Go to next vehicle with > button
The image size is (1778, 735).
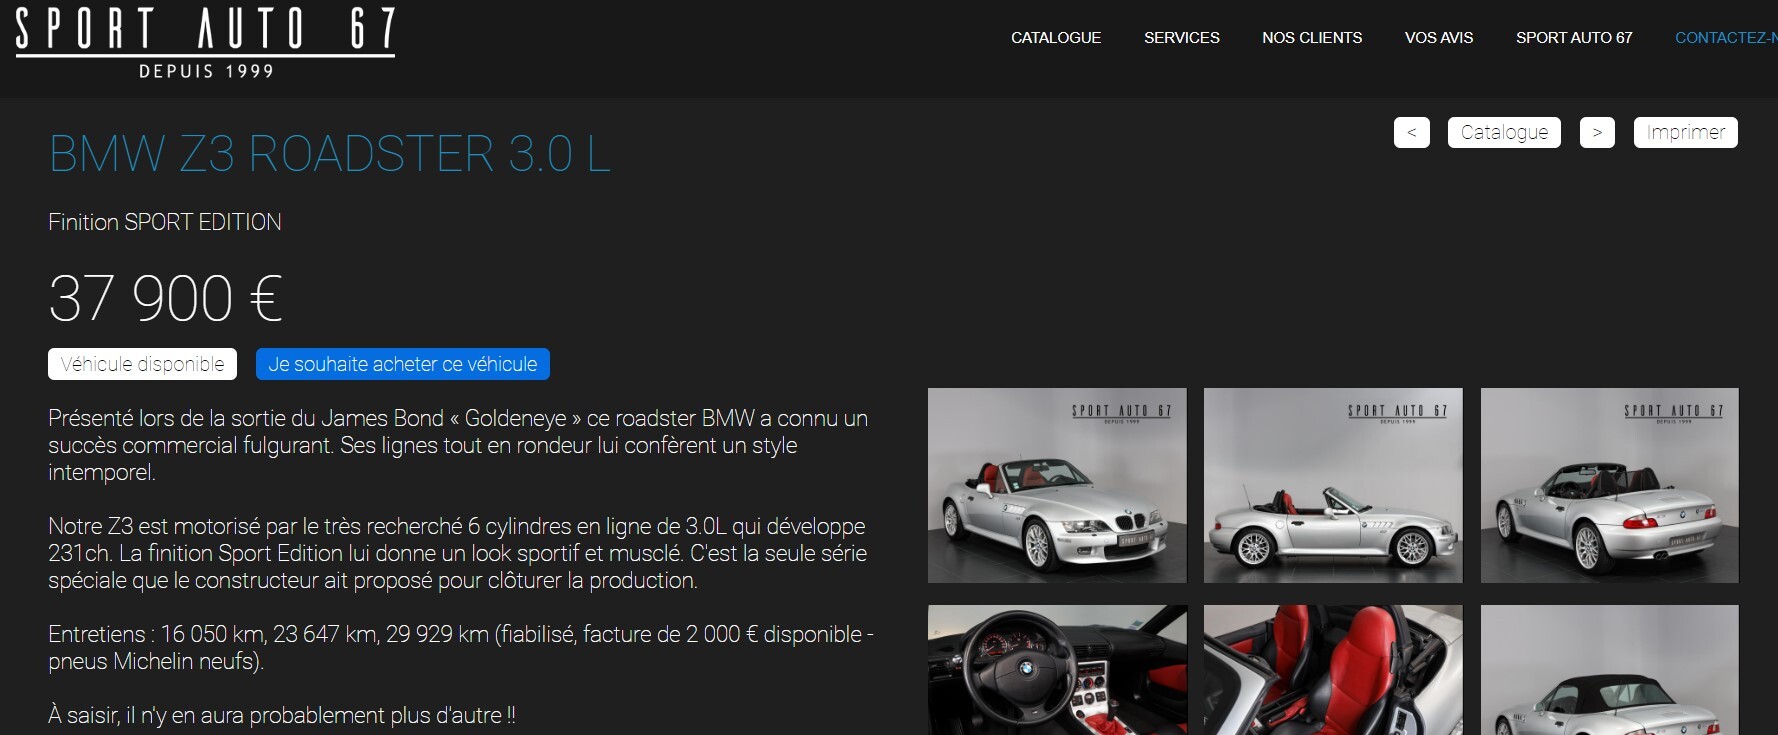click(x=1597, y=132)
